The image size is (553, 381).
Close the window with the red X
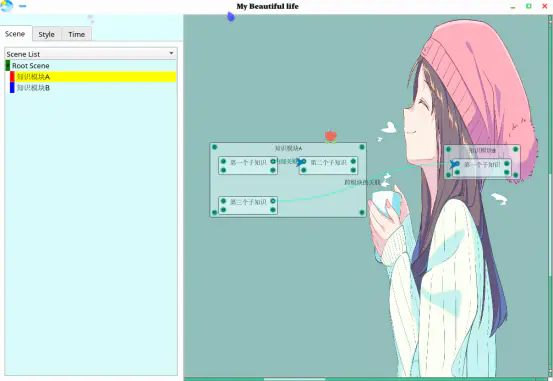click(545, 6)
